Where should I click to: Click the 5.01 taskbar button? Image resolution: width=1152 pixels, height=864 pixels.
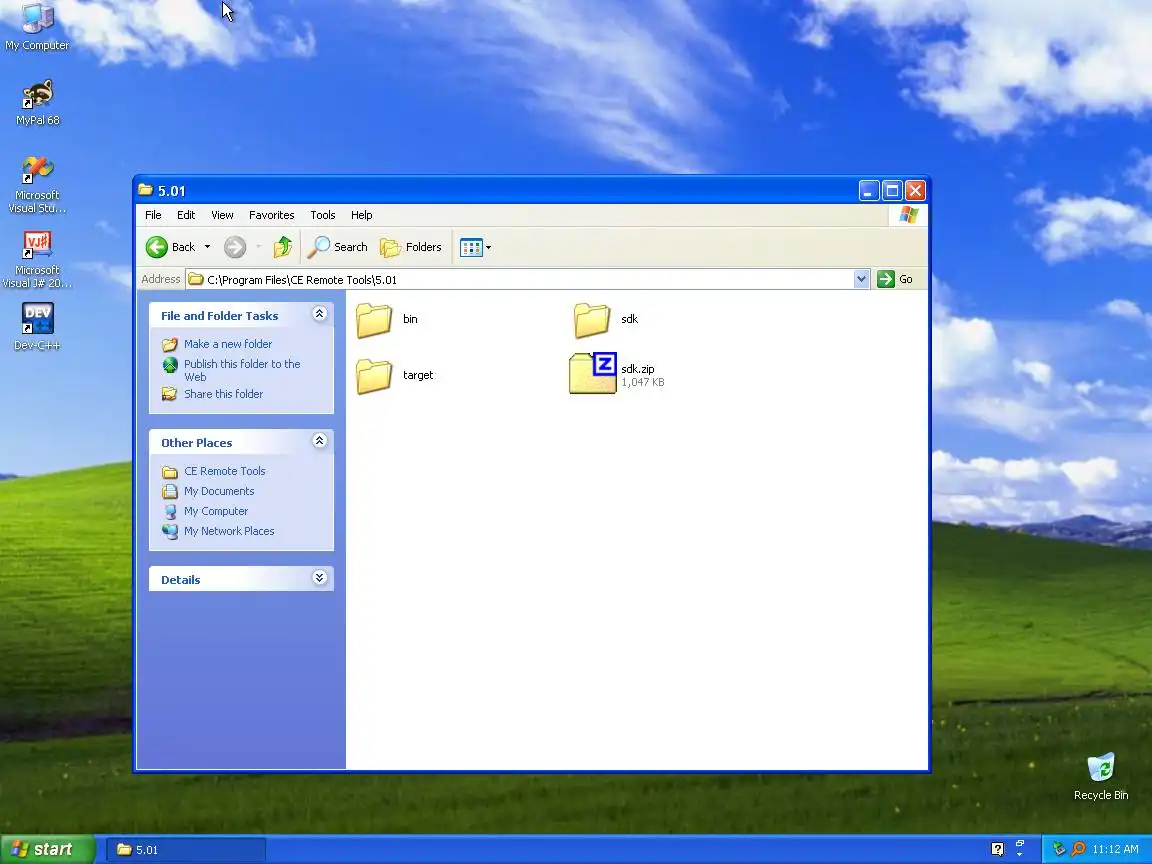coord(186,850)
